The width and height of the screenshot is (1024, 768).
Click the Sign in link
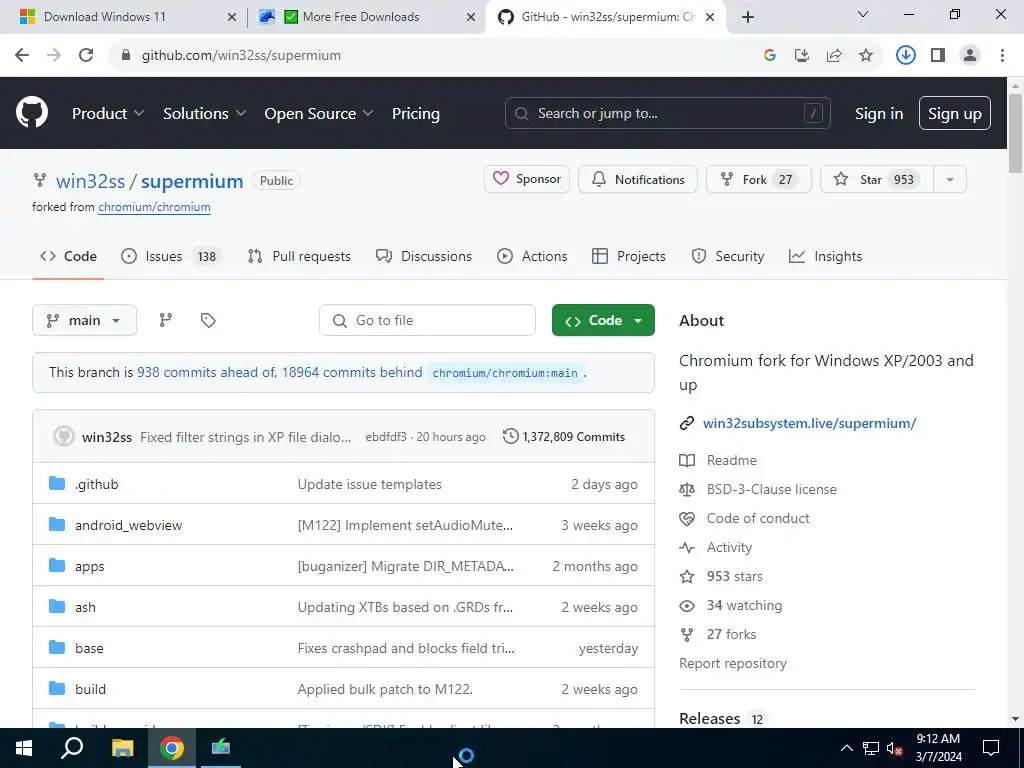click(879, 113)
